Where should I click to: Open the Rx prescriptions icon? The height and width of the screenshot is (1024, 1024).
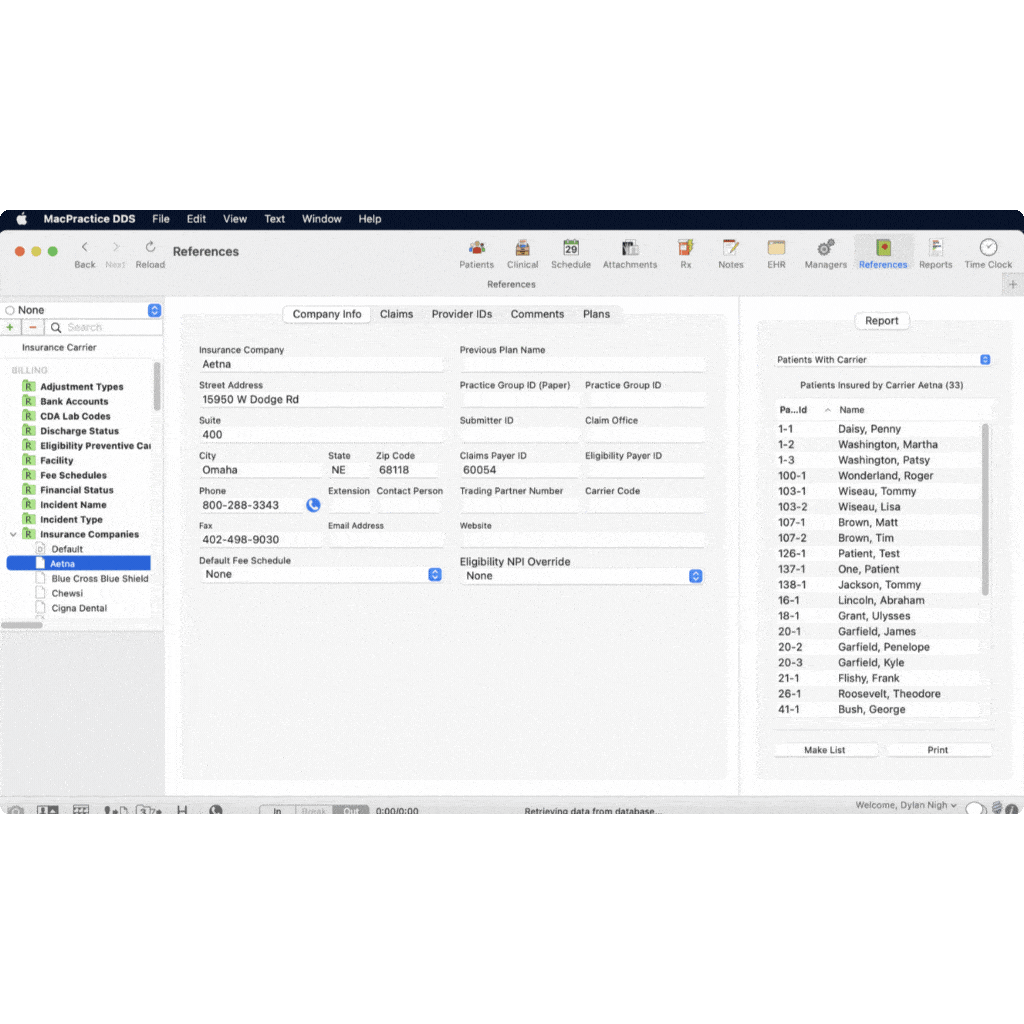point(686,253)
